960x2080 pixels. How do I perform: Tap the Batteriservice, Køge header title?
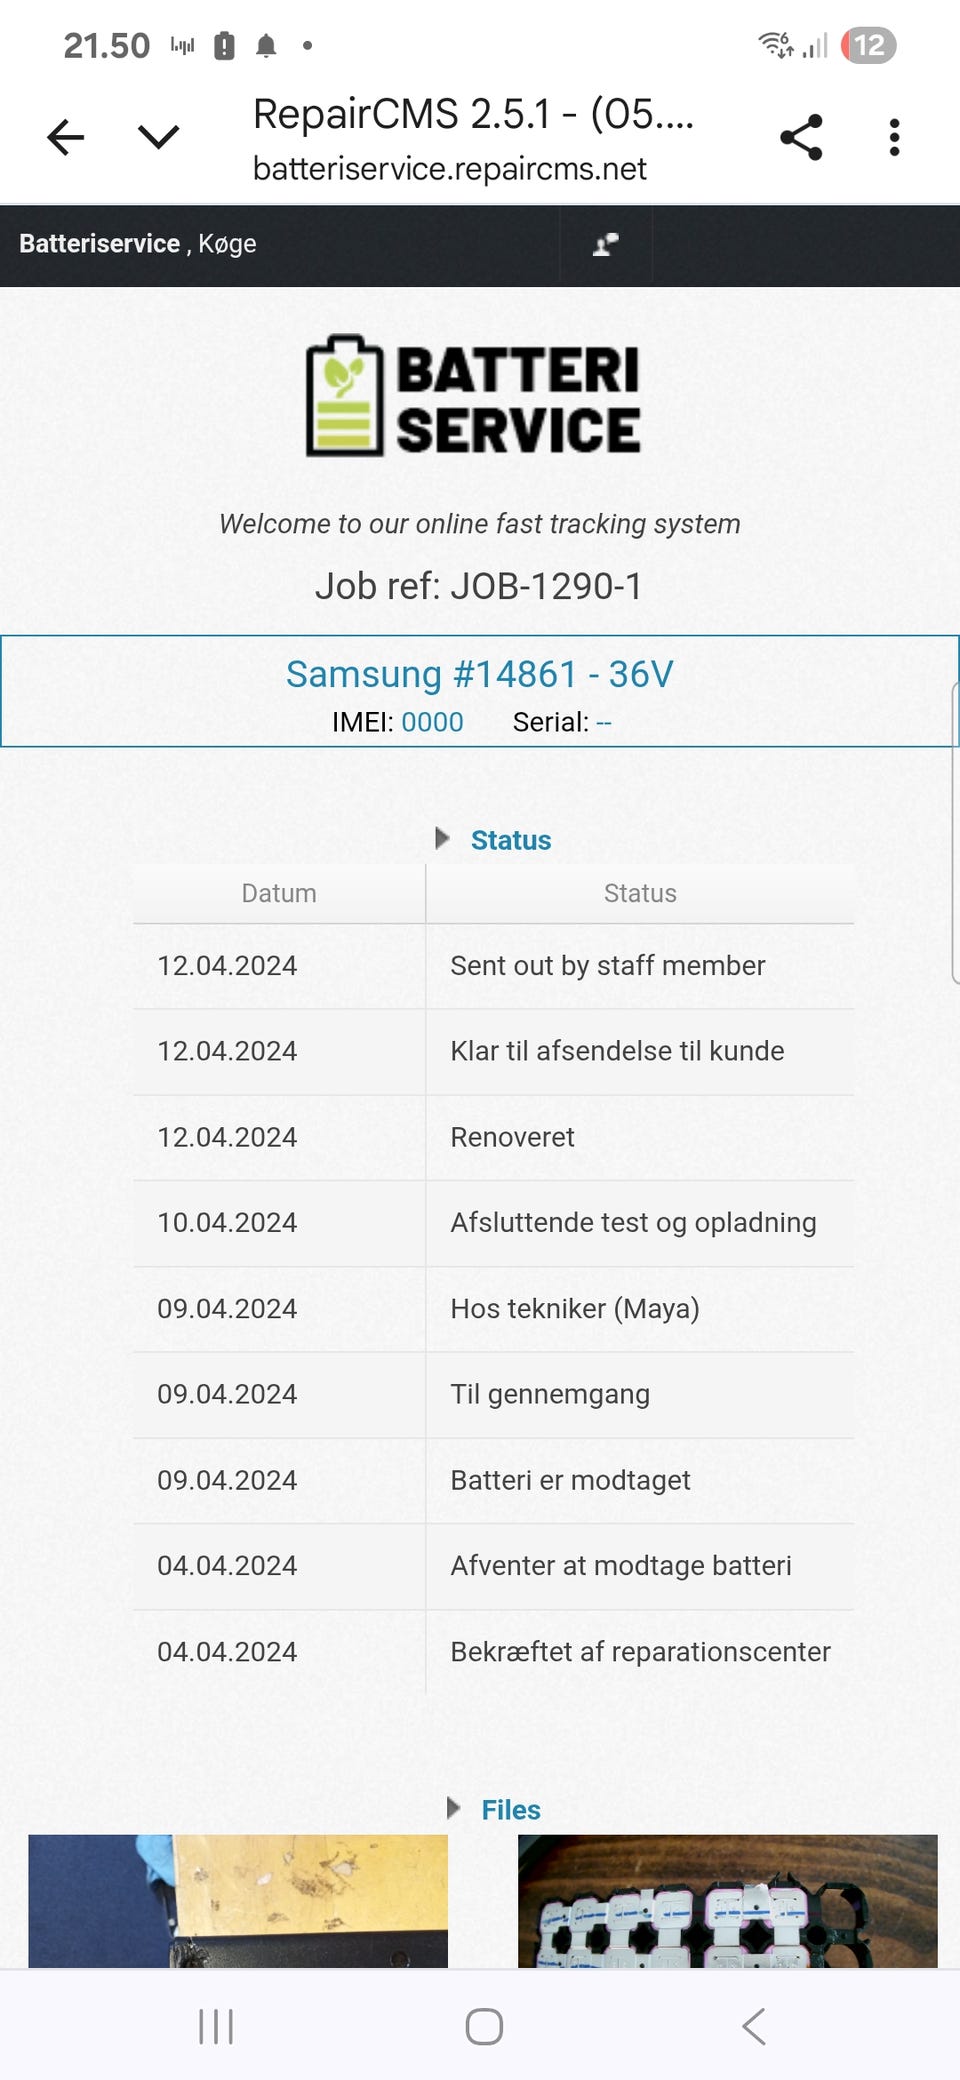[138, 244]
